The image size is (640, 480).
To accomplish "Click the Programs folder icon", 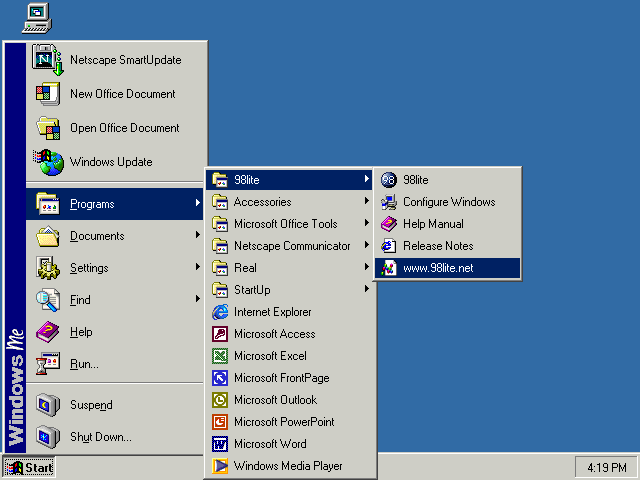I will point(48,204).
